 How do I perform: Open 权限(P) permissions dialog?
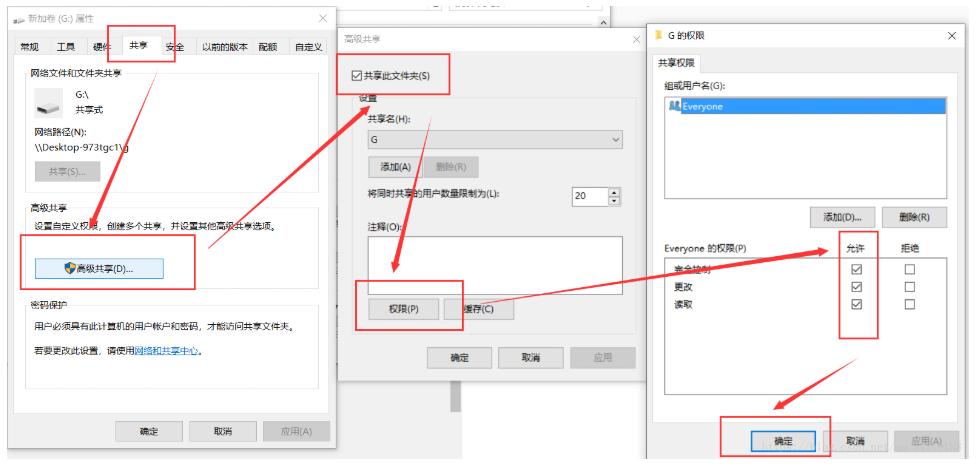(403, 309)
